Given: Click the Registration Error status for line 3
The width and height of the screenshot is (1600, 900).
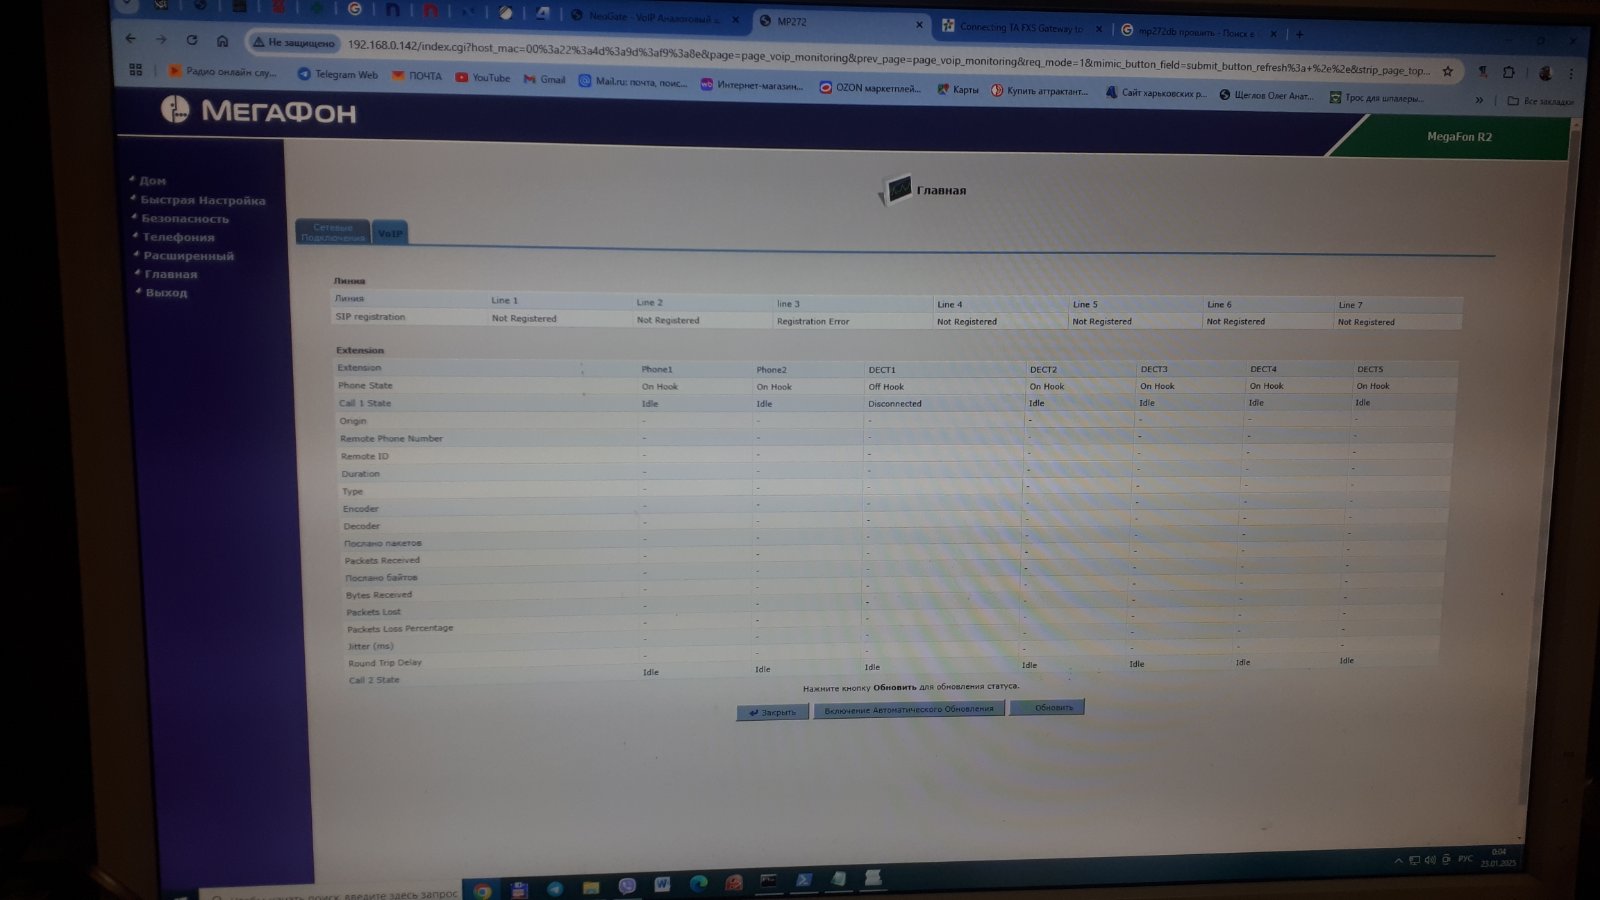Looking at the screenshot, I should (813, 321).
